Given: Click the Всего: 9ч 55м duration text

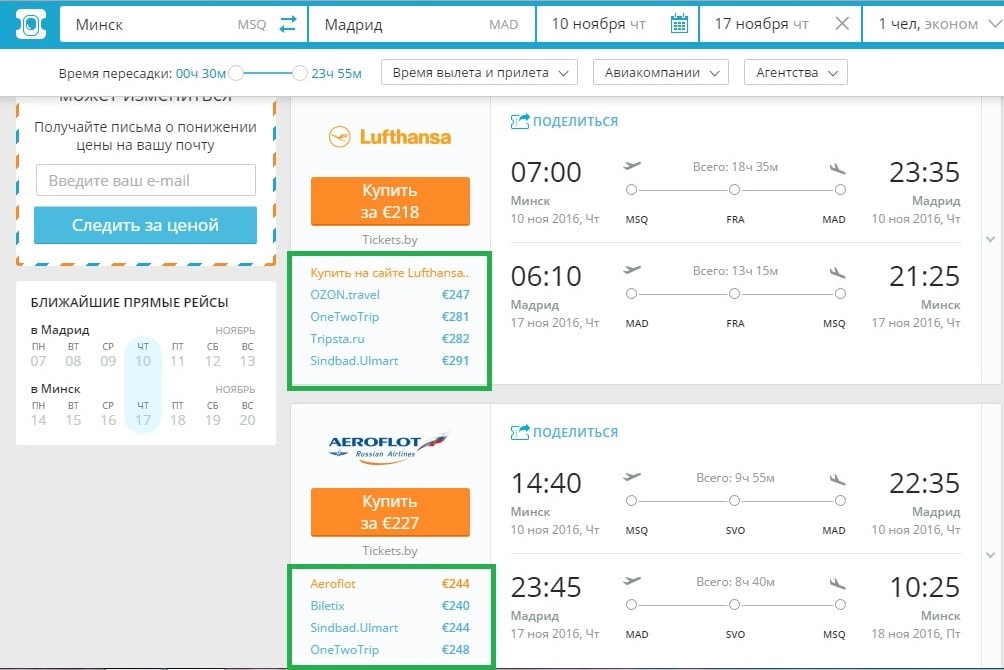Looking at the screenshot, I should tap(735, 478).
